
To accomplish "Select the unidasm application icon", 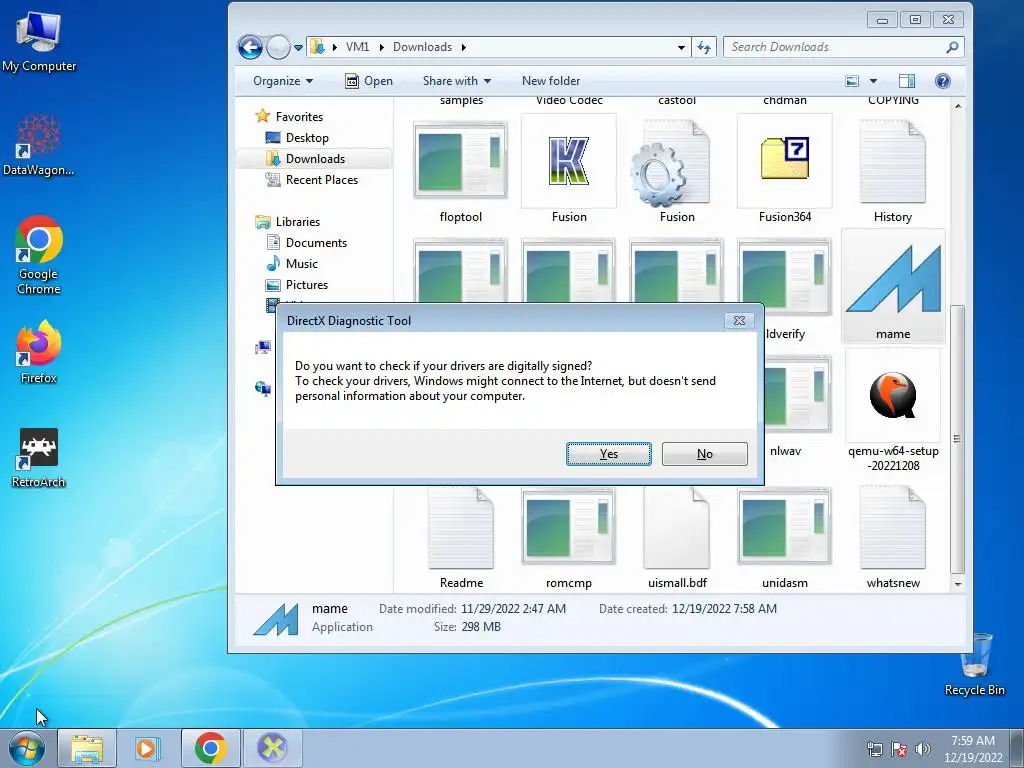I will tap(784, 527).
